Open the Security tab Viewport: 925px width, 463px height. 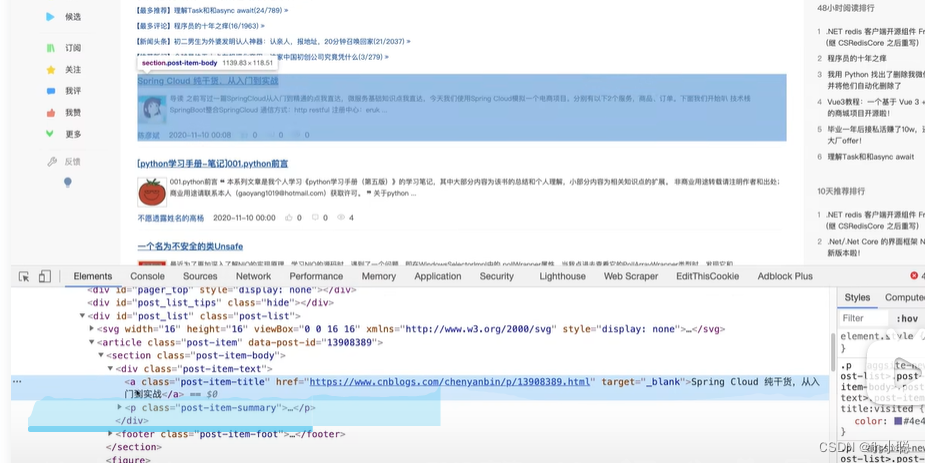pyautogui.click(x=497, y=276)
